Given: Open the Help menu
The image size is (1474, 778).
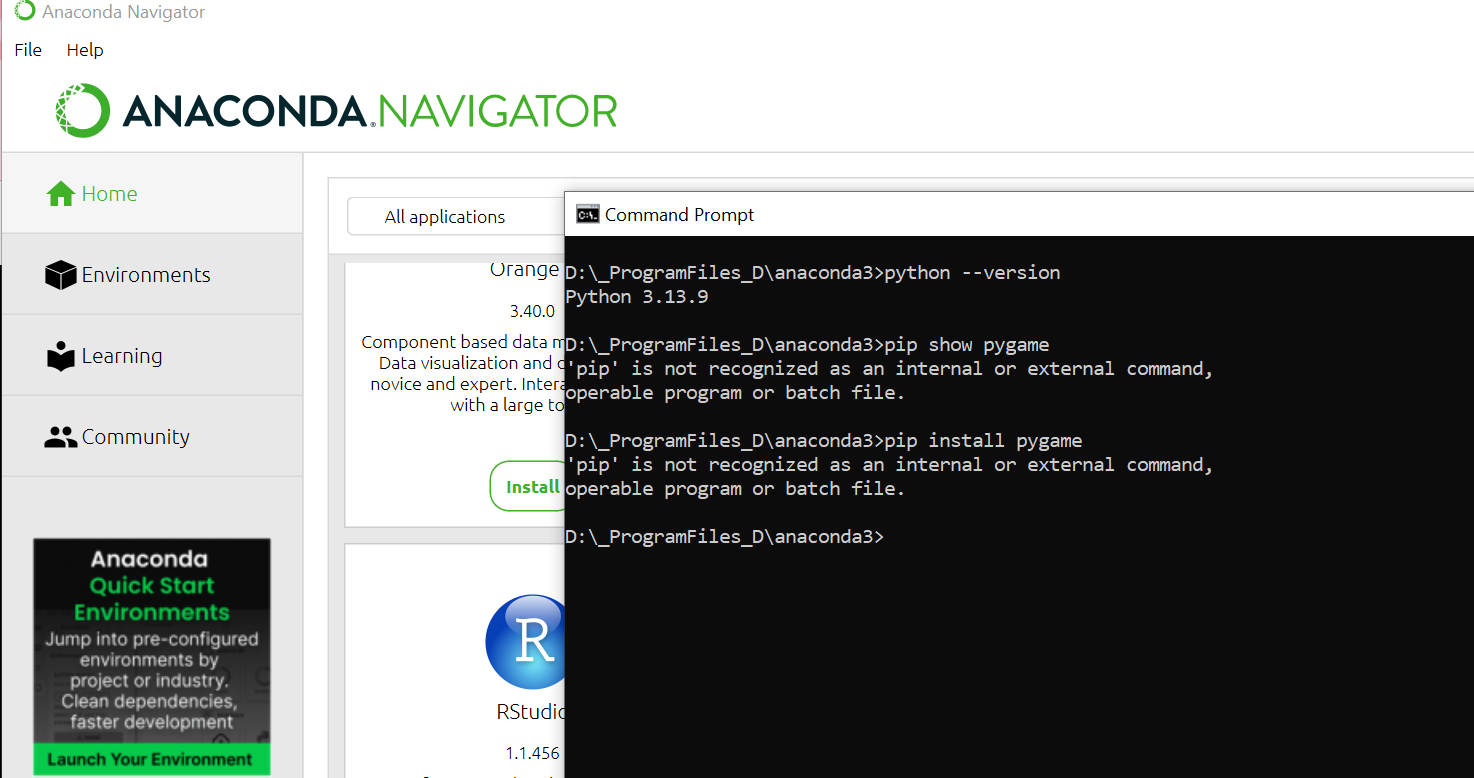Looking at the screenshot, I should (x=85, y=50).
